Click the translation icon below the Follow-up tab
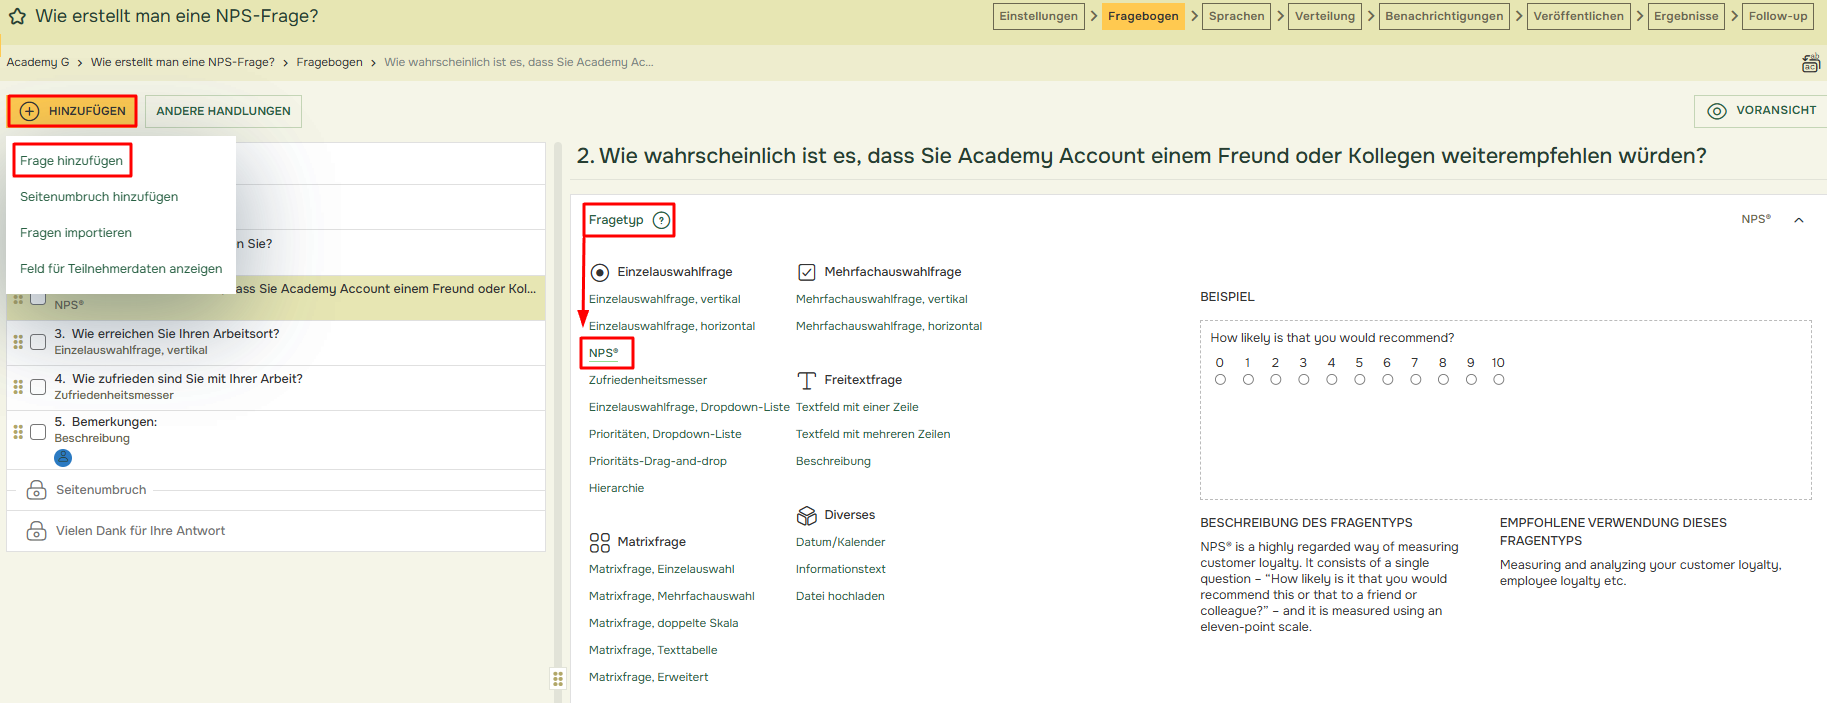Viewport: 1827px width, 703px height. (x=1810, y=63)
